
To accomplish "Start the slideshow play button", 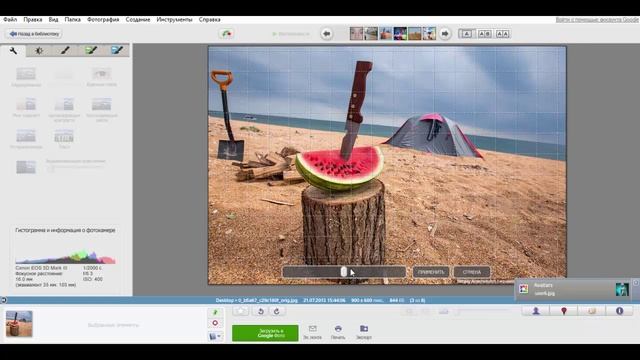I will [291, 34].
